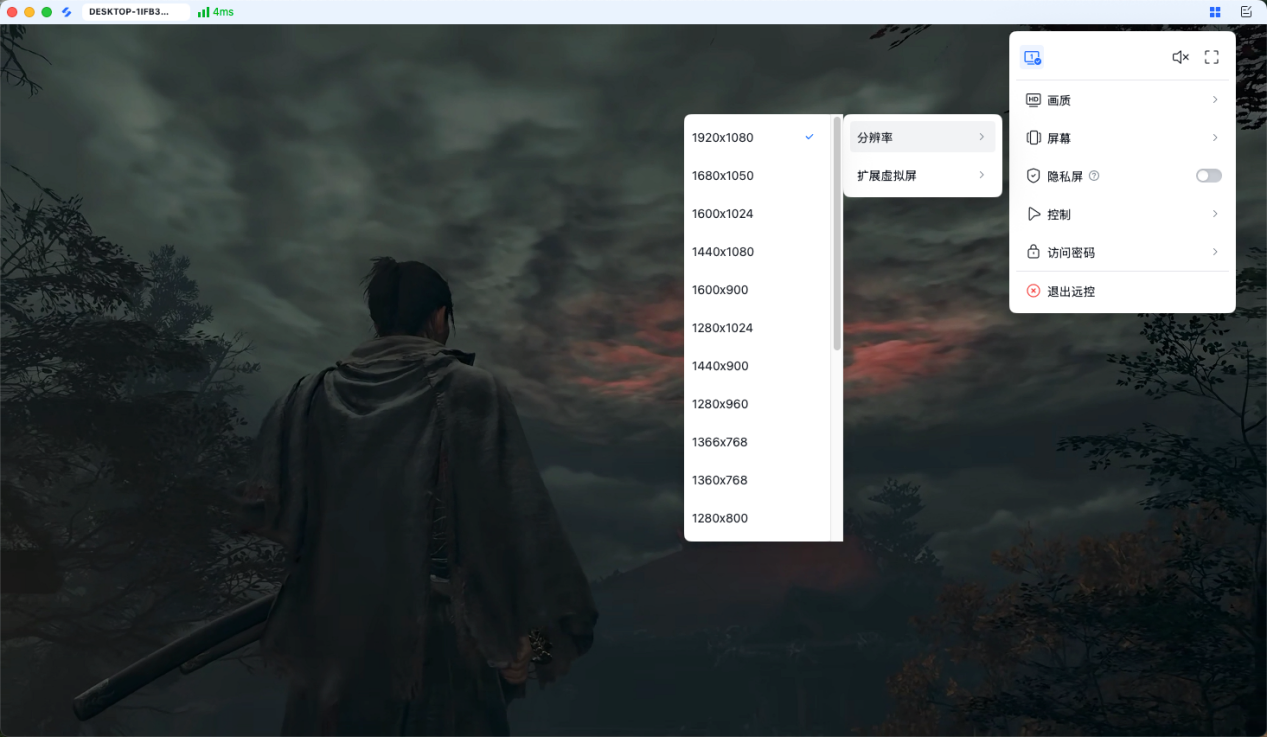Click the blue app logo icon in title bar
The height and width of the screenshot is (737, 1267).
67,12
